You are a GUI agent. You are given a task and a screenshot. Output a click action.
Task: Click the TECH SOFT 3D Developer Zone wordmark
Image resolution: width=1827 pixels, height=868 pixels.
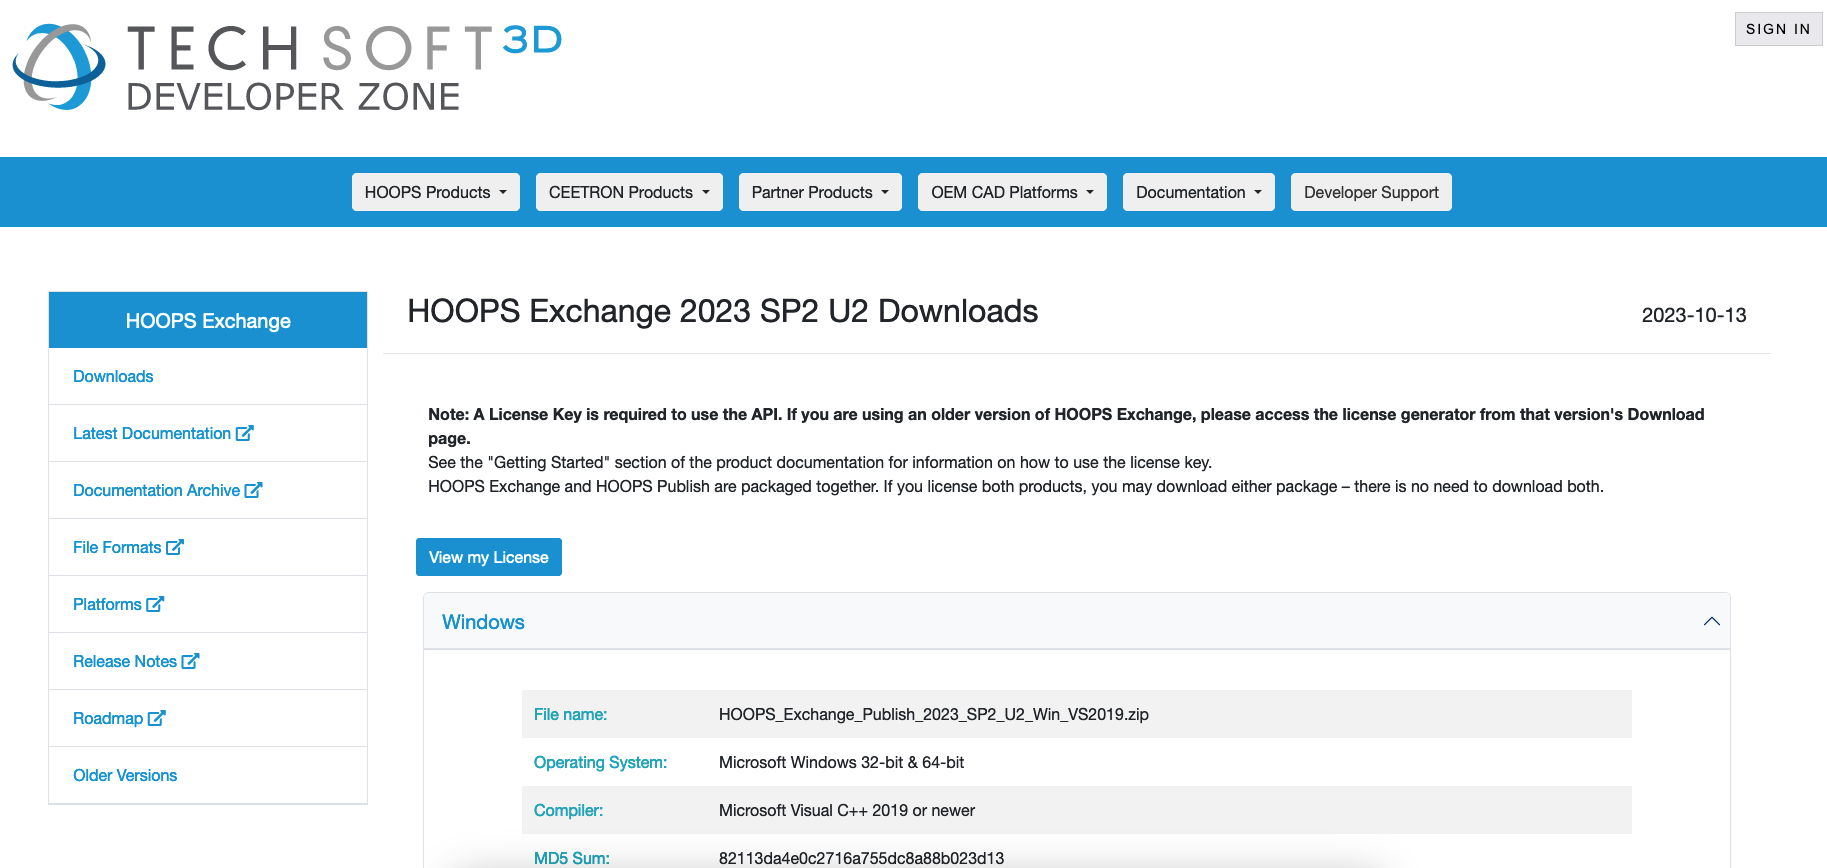click(x=344, y=67)
